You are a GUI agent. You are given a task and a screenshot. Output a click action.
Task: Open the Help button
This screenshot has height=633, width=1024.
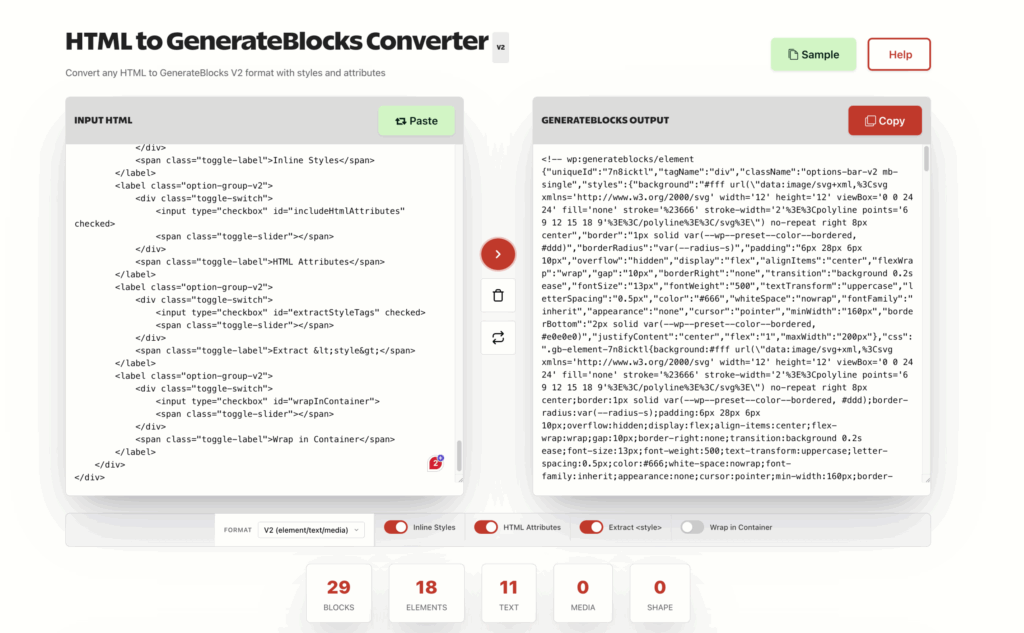(x=899, y=54)
